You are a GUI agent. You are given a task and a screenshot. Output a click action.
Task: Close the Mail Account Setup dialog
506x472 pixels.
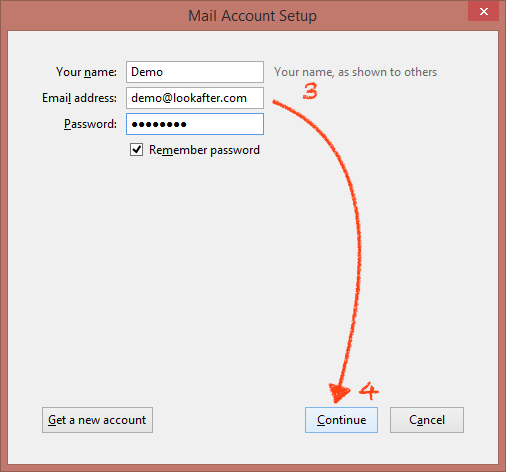click(x=483, y=12)
